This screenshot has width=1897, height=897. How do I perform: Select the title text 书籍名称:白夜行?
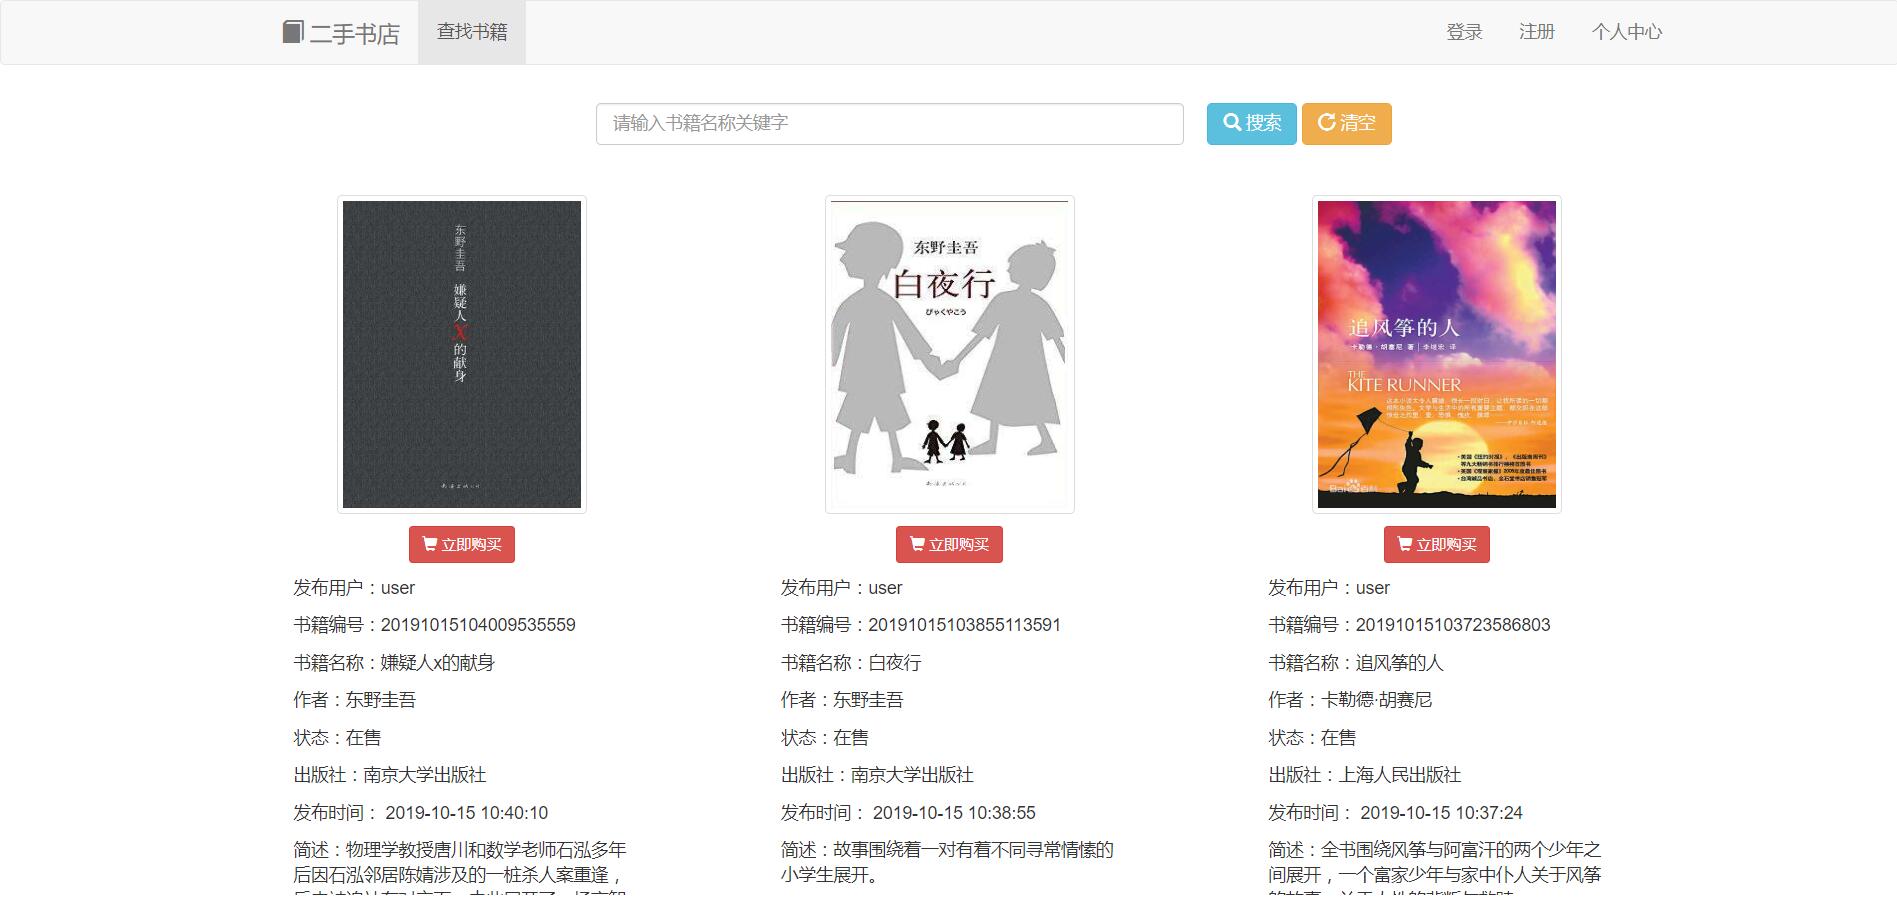click(851, 663)
